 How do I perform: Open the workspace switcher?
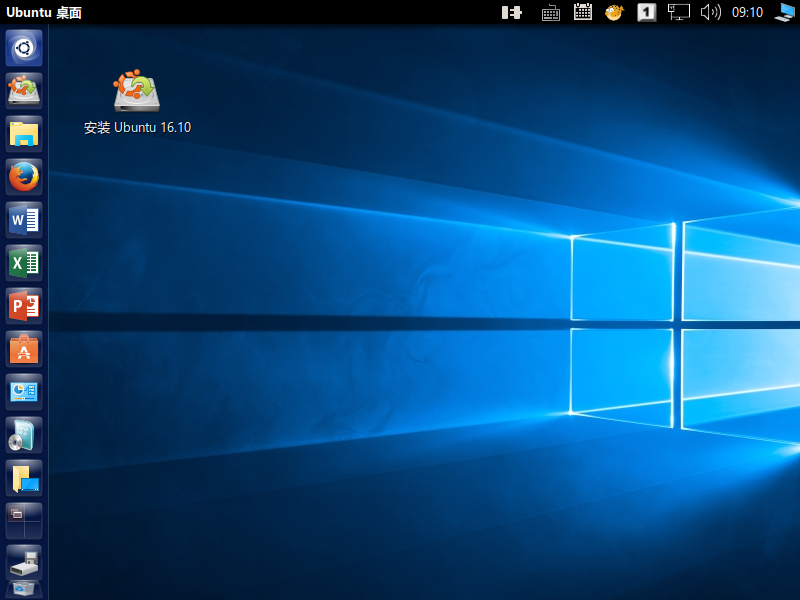[24, 521]
